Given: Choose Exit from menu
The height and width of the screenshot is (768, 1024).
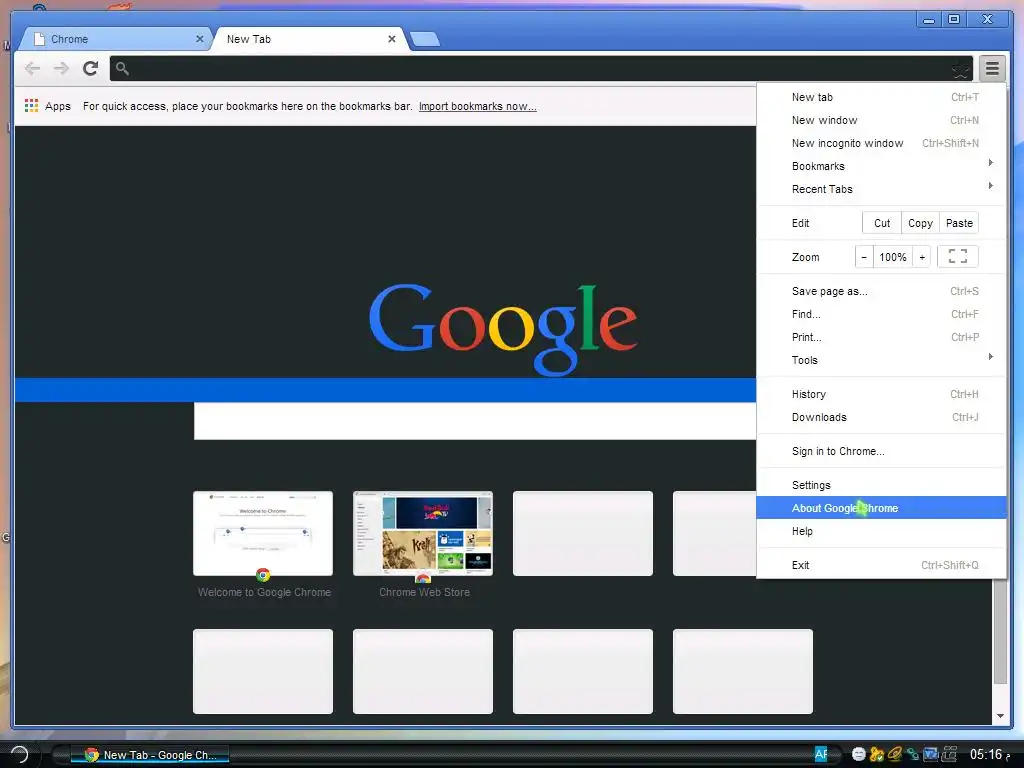Looking at the screenshot, I should tap(881, 566).
